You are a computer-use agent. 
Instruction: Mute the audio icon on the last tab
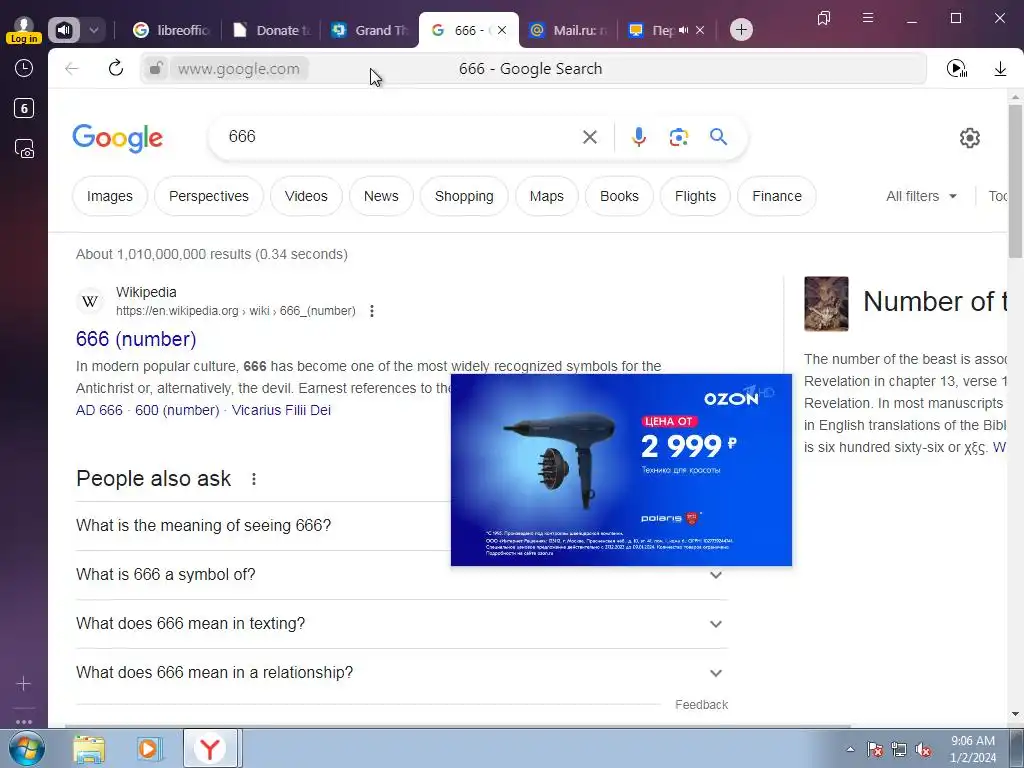tap(684, 30)
